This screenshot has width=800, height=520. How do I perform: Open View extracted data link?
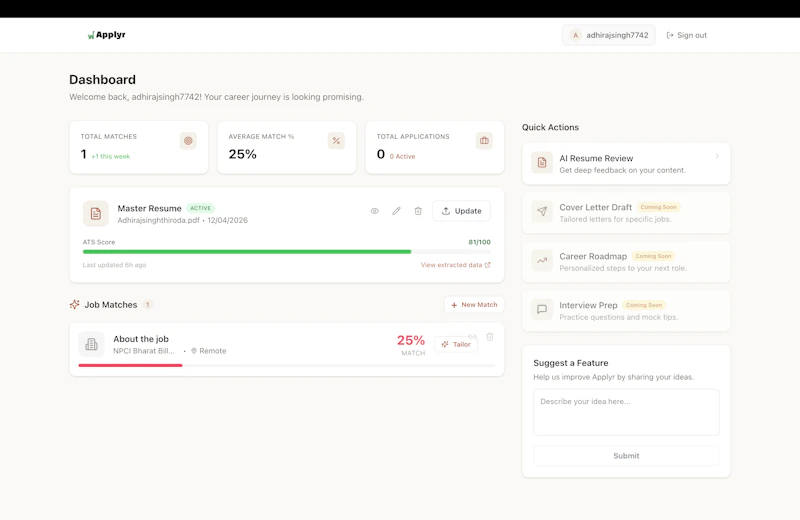[455, 265]
